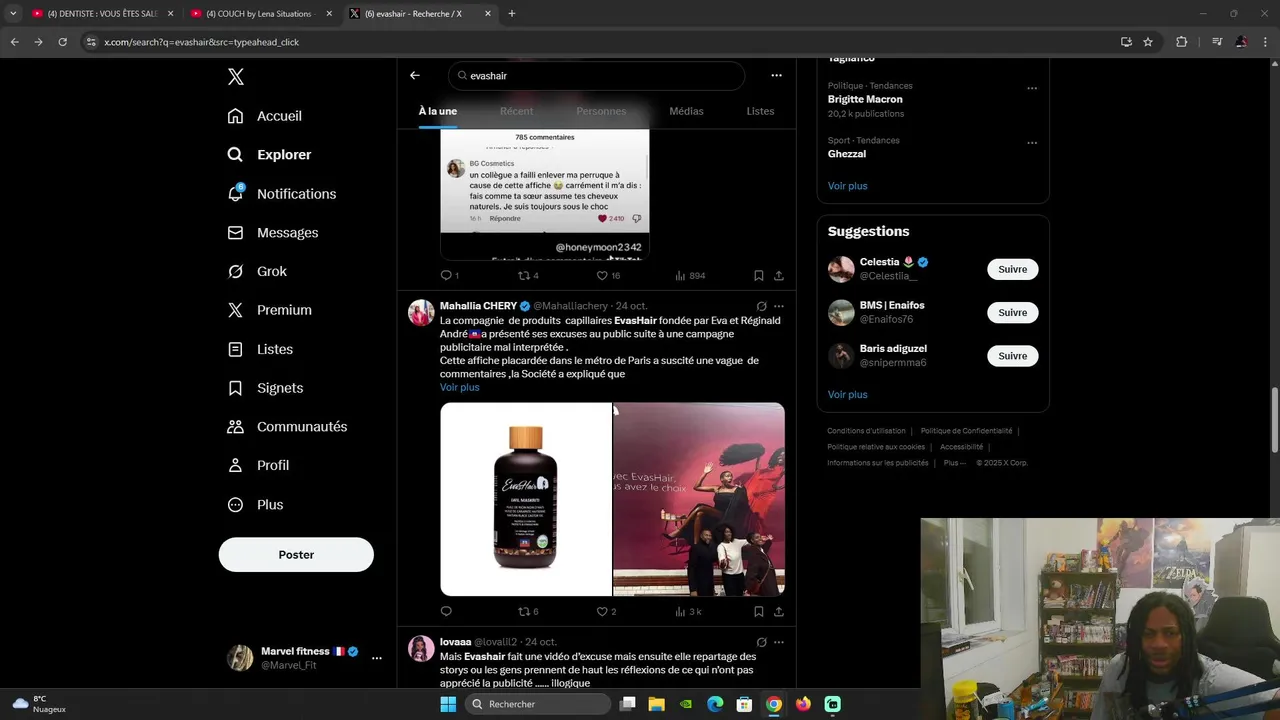1280x720 pixels.
Task: Open File Explorer from taskbar
Action: pos(656,704)
